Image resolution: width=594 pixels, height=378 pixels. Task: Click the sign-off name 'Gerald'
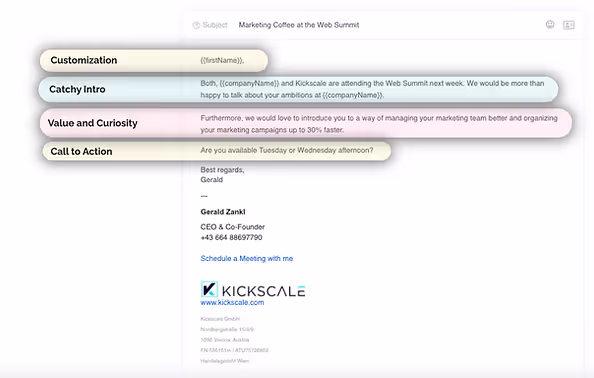(211, 180)
